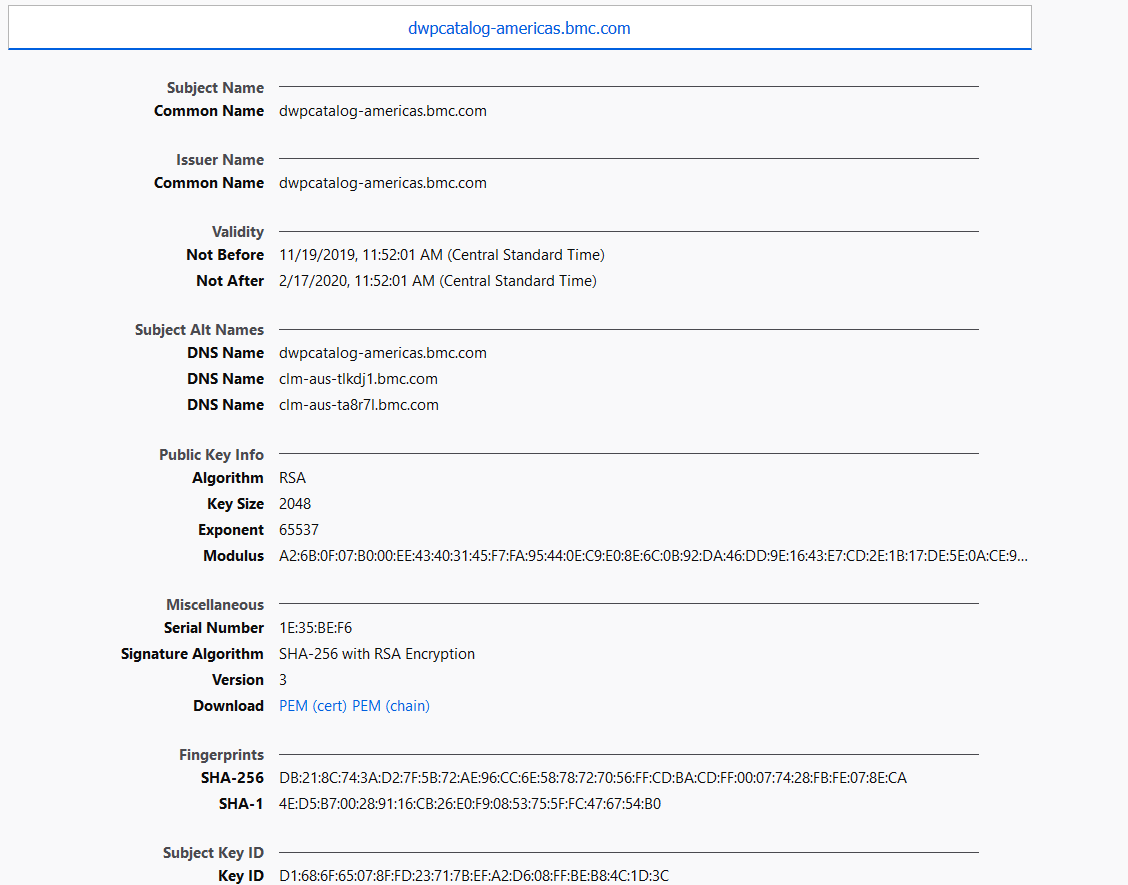Click the truncated Modulus hex value
Screen dimensions: 1128x885
653,556
